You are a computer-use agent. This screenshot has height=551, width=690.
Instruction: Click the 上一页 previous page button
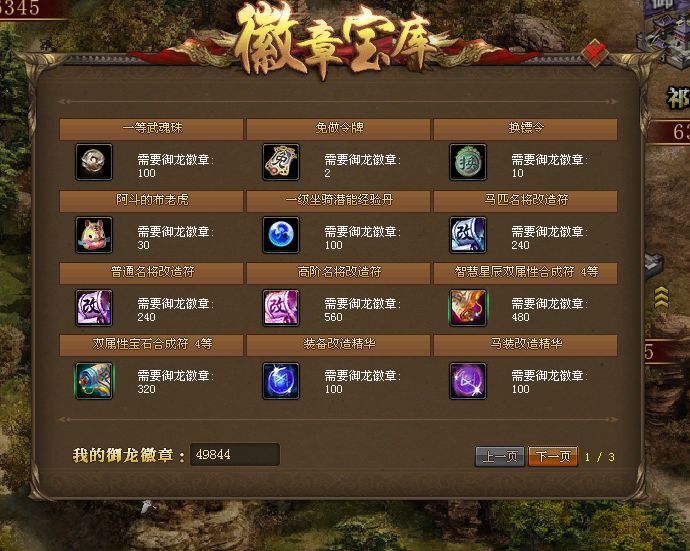(x=500, y=456)
